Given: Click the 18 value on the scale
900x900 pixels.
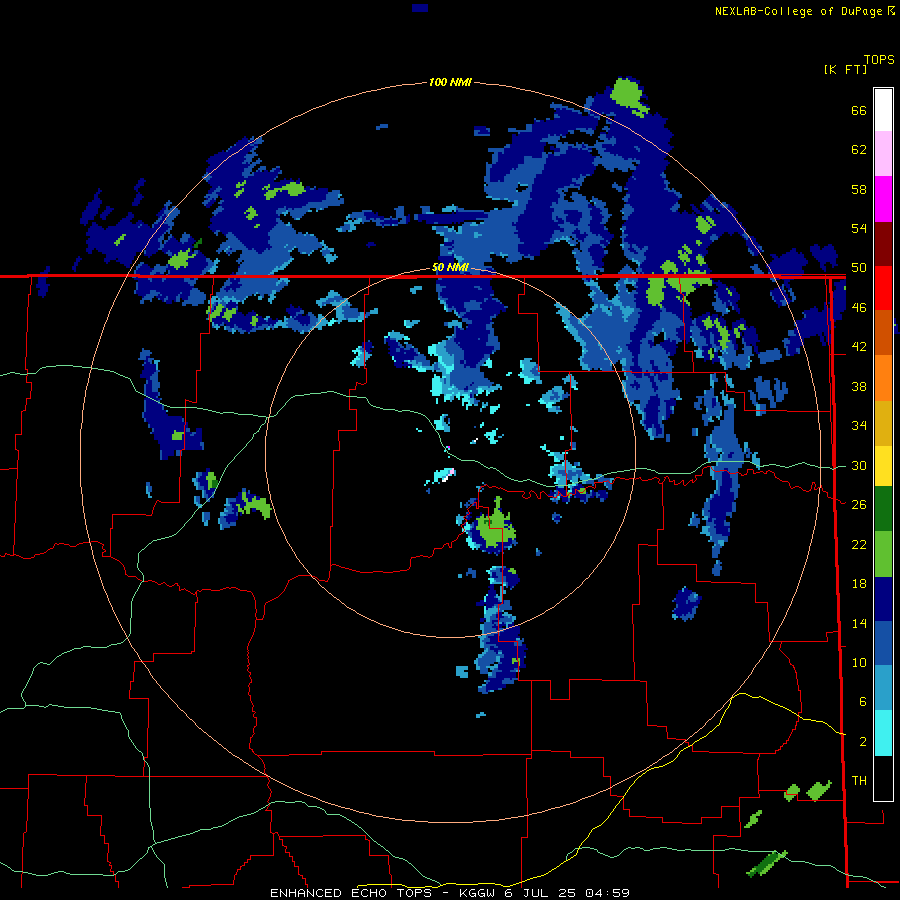Looking at the screenshot, I should [x=859, y=584].
